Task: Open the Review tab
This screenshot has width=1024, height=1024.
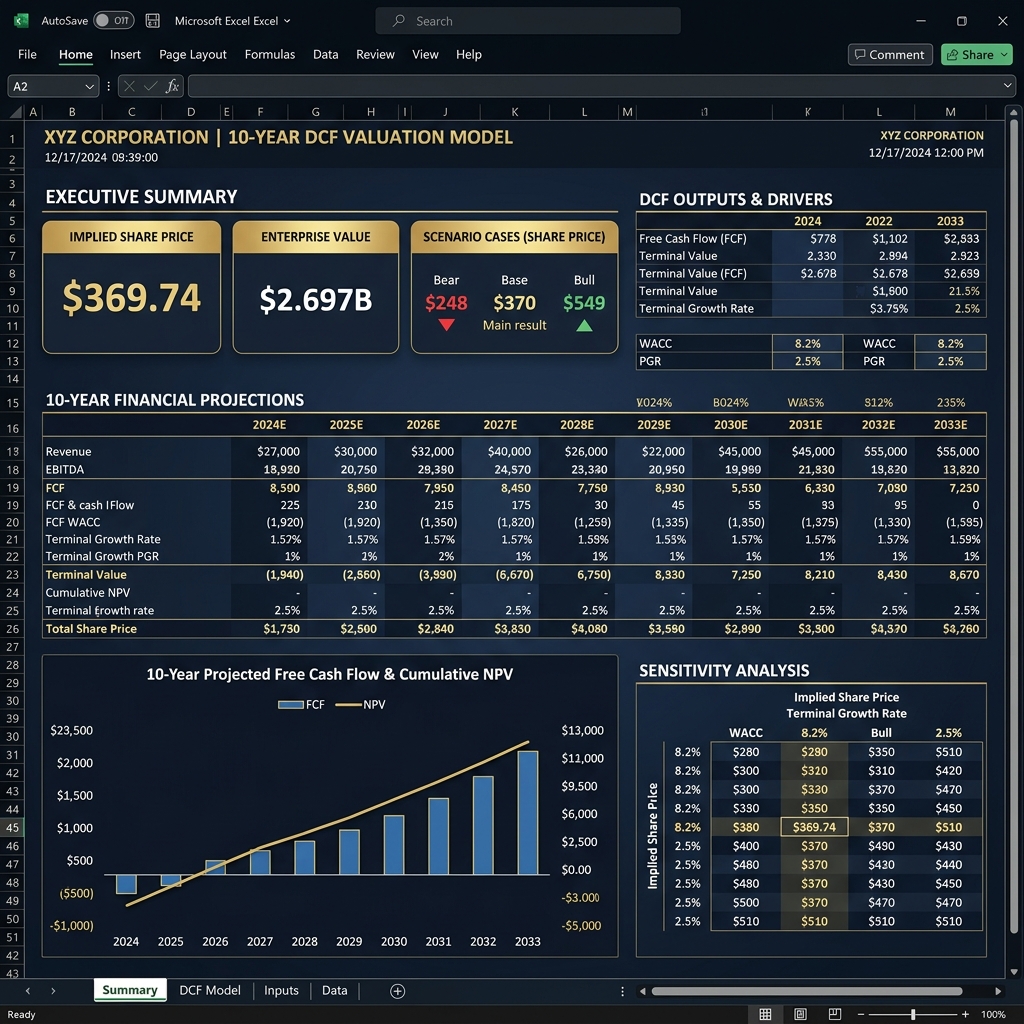Action: coord(375,54)
